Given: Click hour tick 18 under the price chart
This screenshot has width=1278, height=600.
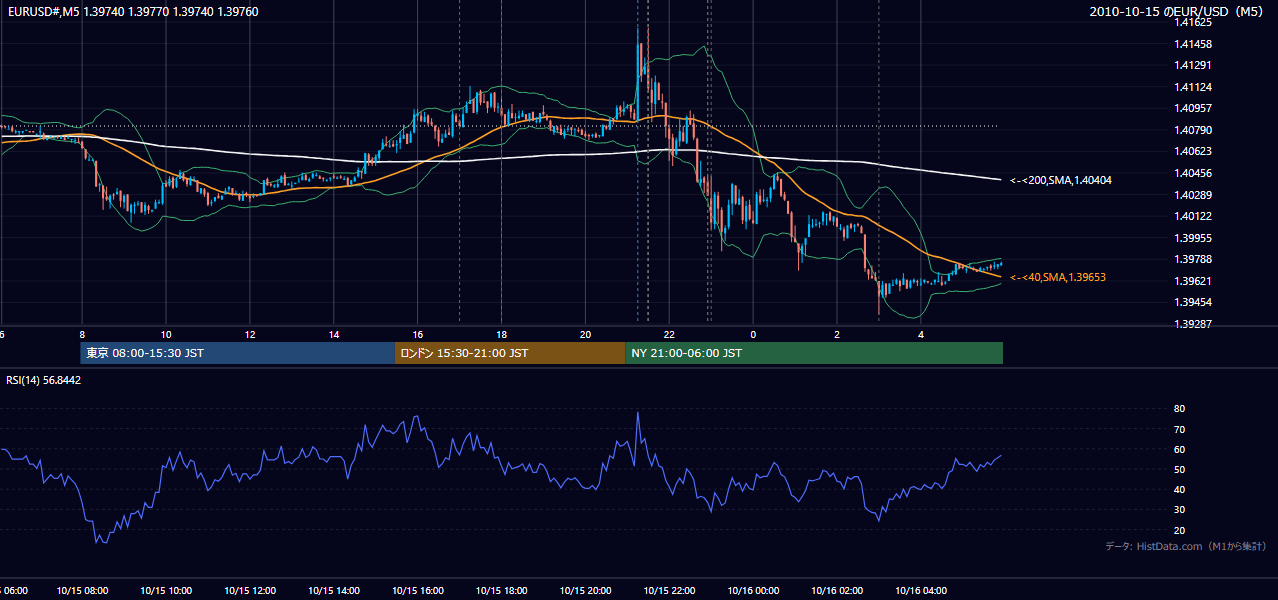Looking at the screenshot, I should coord(502,334).
